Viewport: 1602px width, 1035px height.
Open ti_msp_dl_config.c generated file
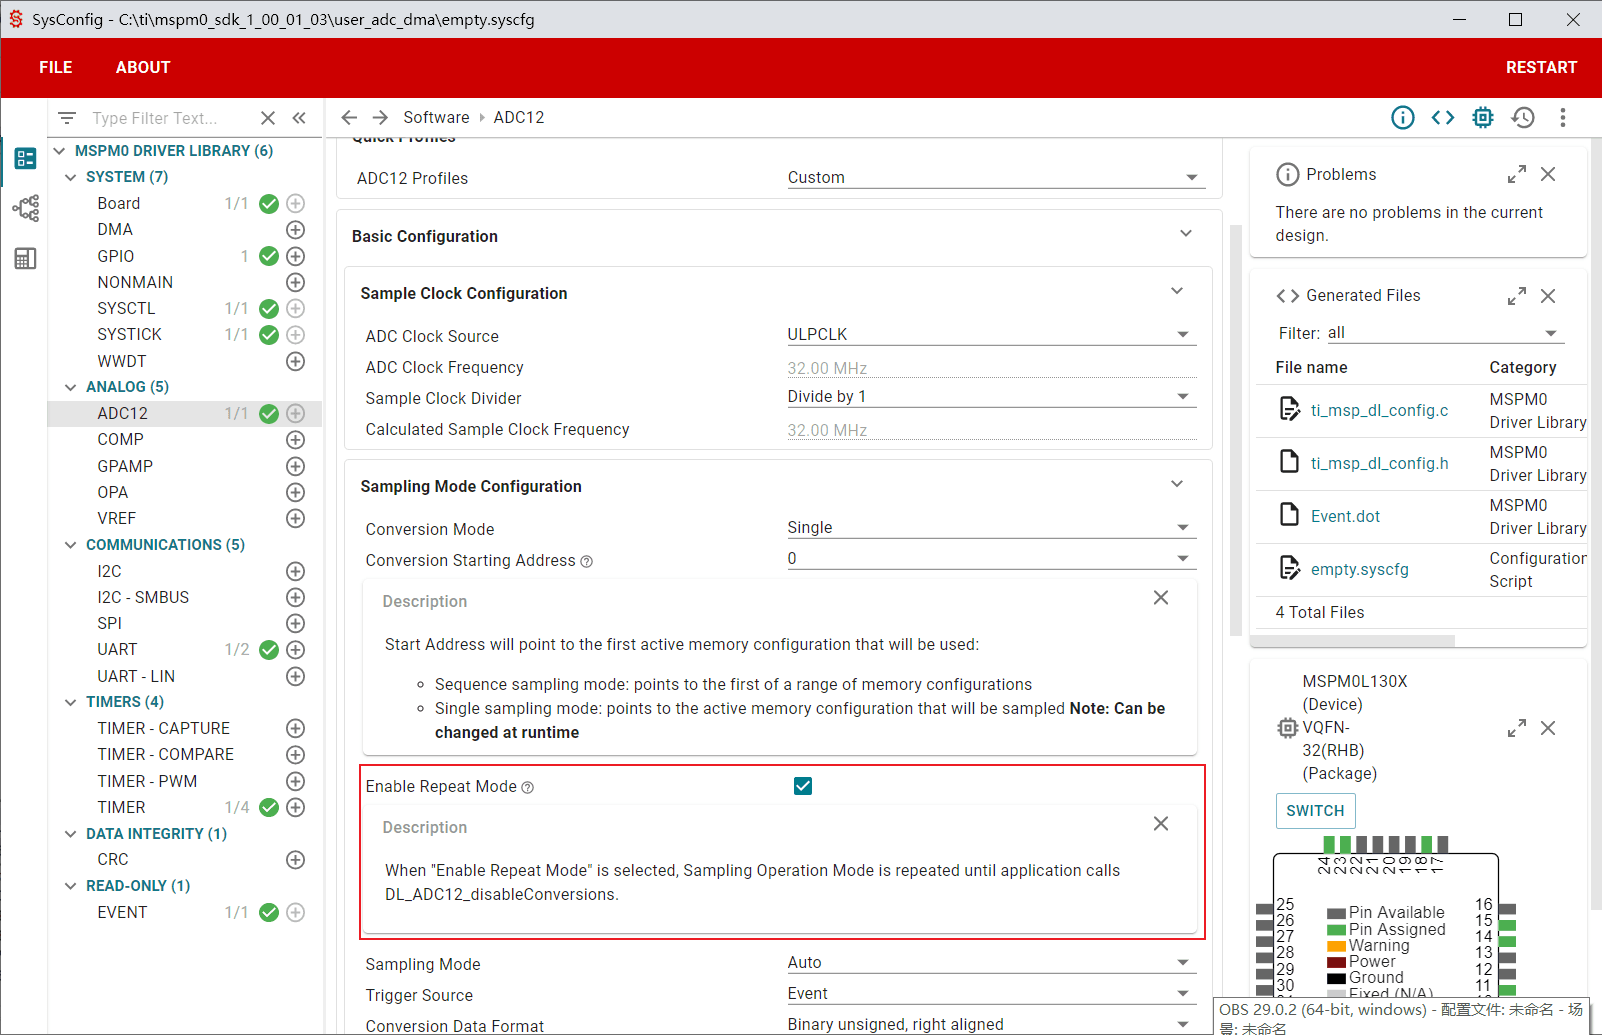(x=1379, y=410)
